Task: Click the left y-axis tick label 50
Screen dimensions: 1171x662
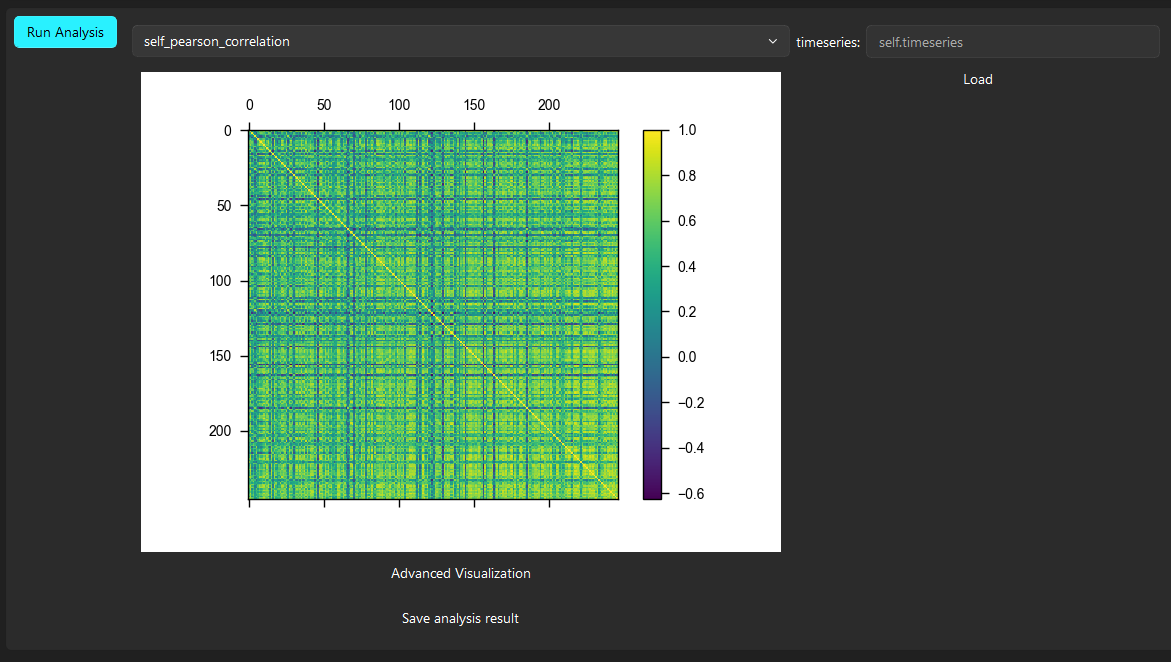Action: tap(223, 206)
